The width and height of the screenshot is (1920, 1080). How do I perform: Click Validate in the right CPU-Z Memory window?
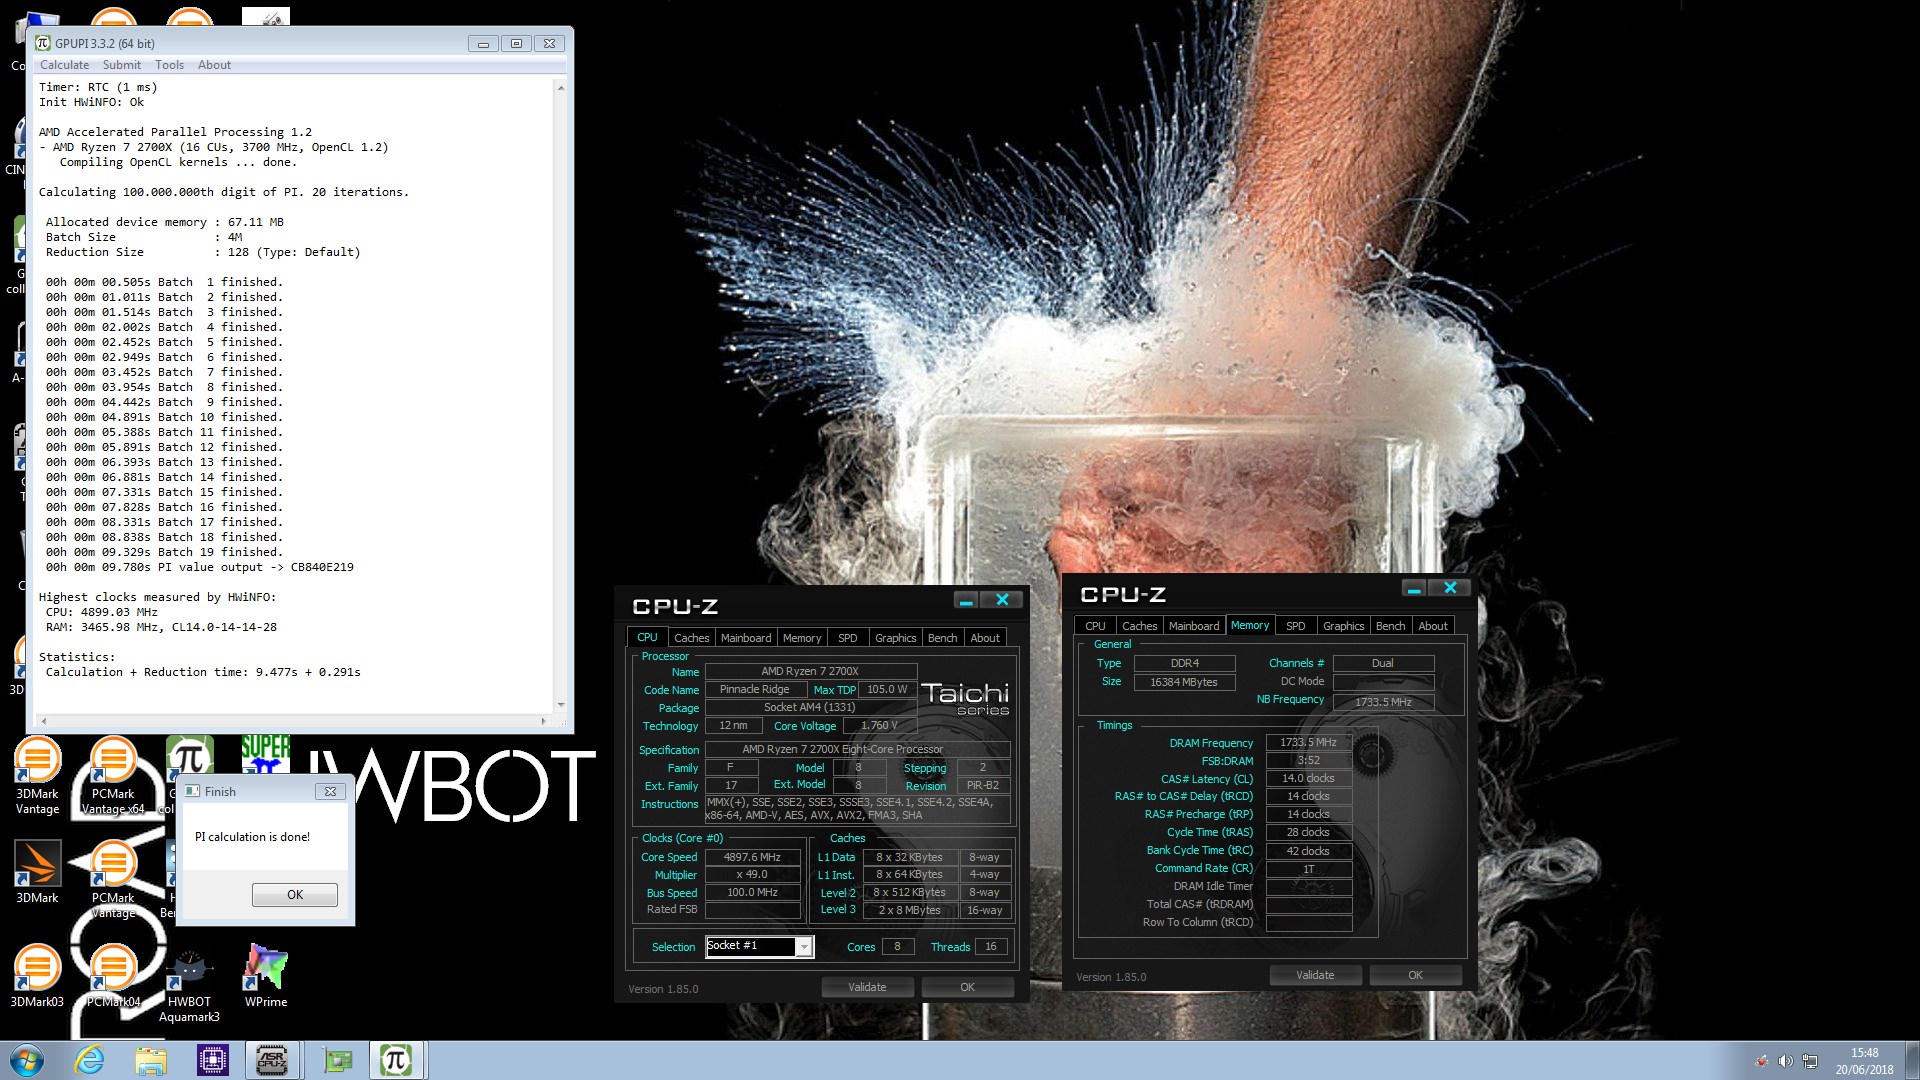(x=1315, y=975)
